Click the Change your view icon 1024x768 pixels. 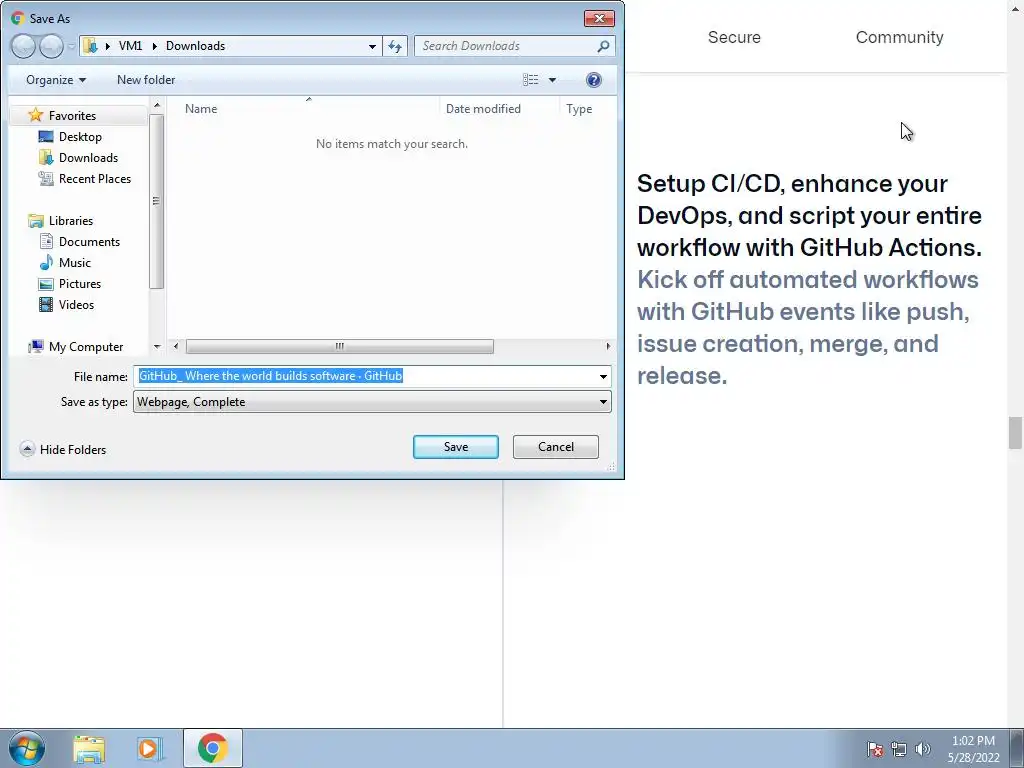tap(530, 80)
